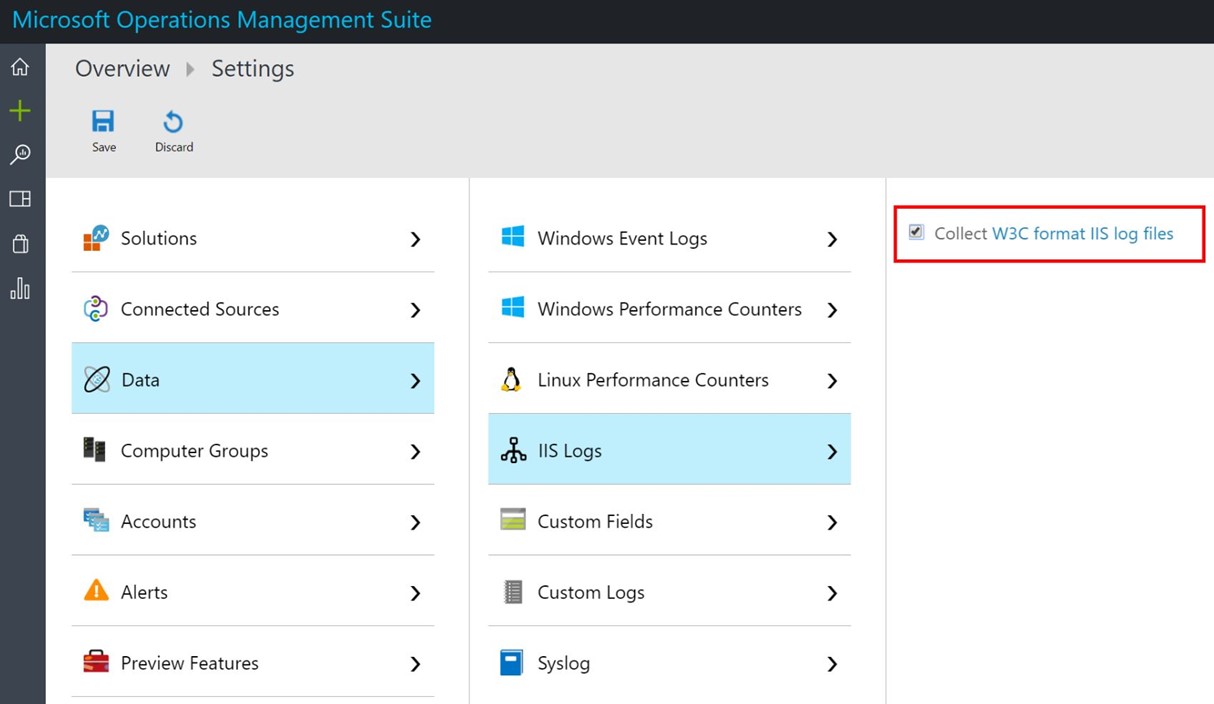Click the Save disk icon
This screenshot has height=704, width=1214.
tap(103, 122)
